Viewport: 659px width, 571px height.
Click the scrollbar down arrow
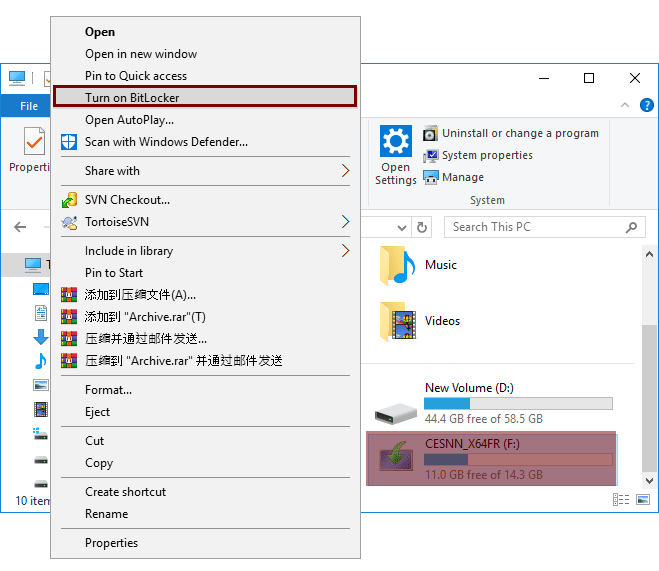click(x=649, y=480)
